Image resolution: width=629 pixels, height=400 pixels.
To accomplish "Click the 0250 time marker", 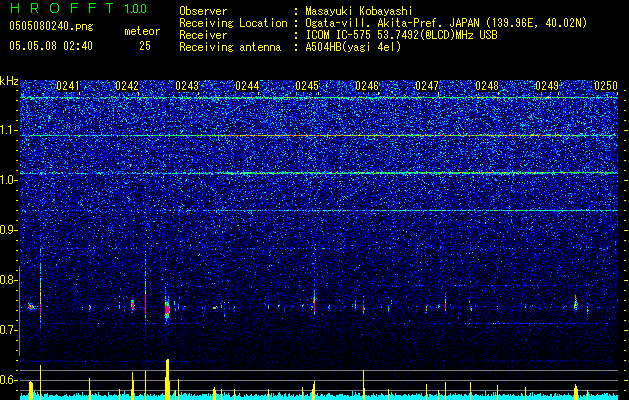I will 606,86.
